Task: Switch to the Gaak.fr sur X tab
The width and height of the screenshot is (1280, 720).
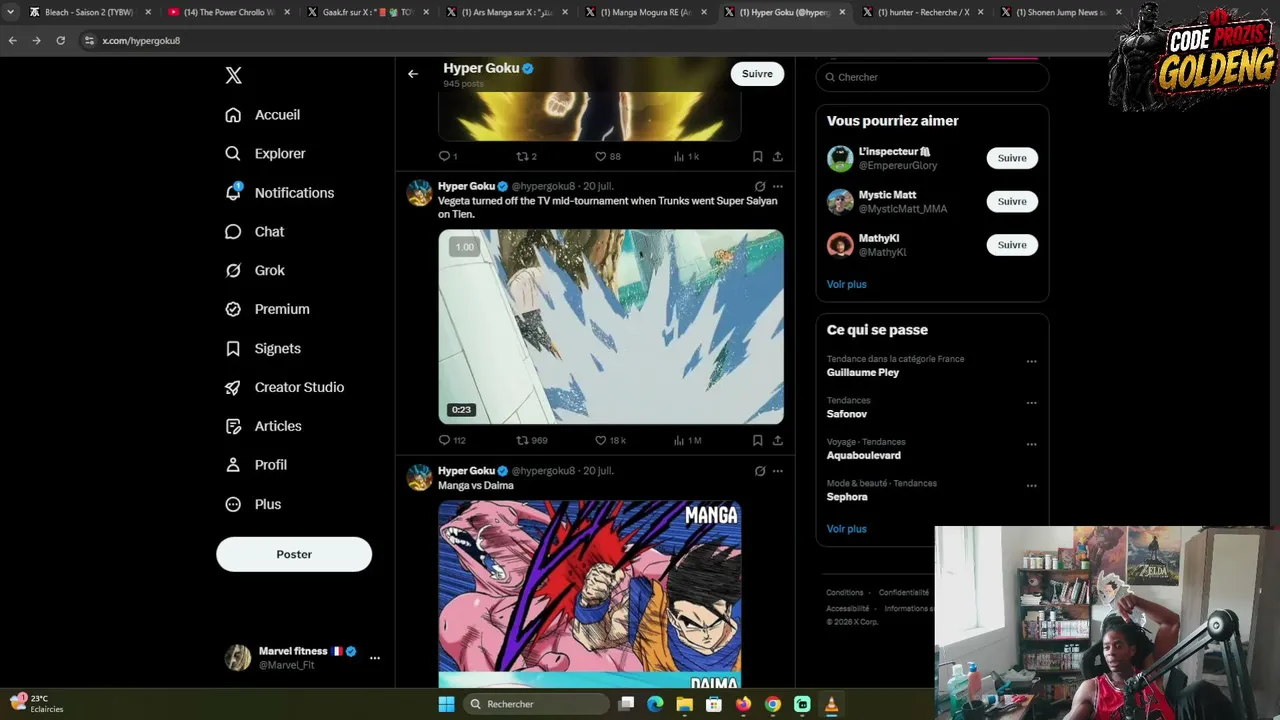Action: (x=367, y=12)
